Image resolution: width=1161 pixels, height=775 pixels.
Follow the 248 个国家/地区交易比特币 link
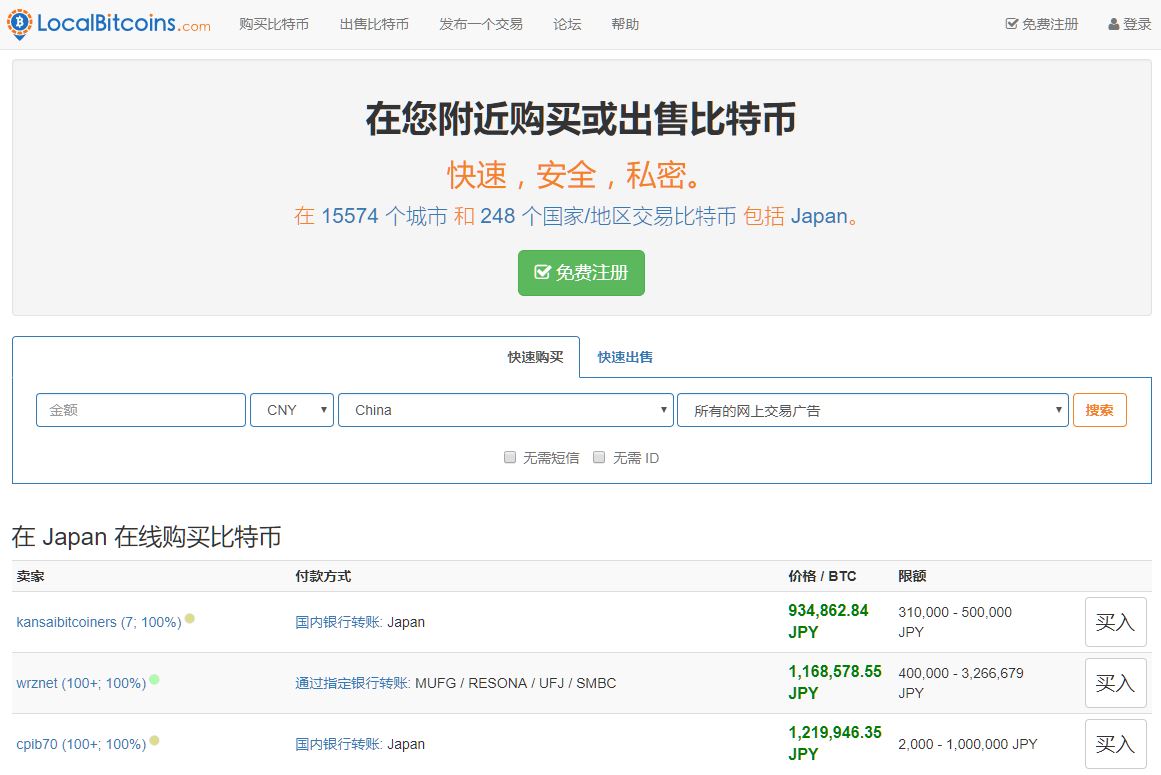(x=608, y=216)
